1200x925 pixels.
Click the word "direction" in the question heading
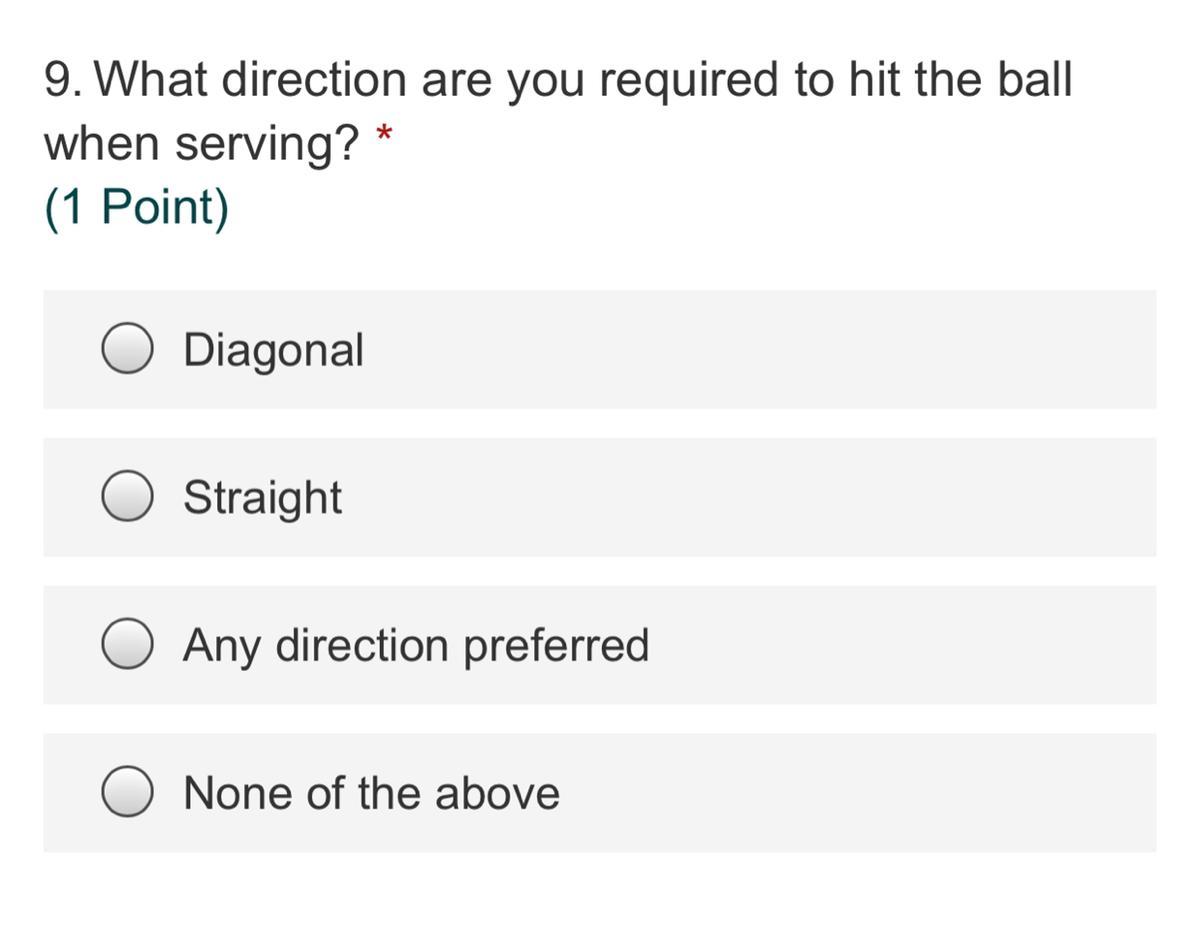pyautogui.click(x=314, y=80)
